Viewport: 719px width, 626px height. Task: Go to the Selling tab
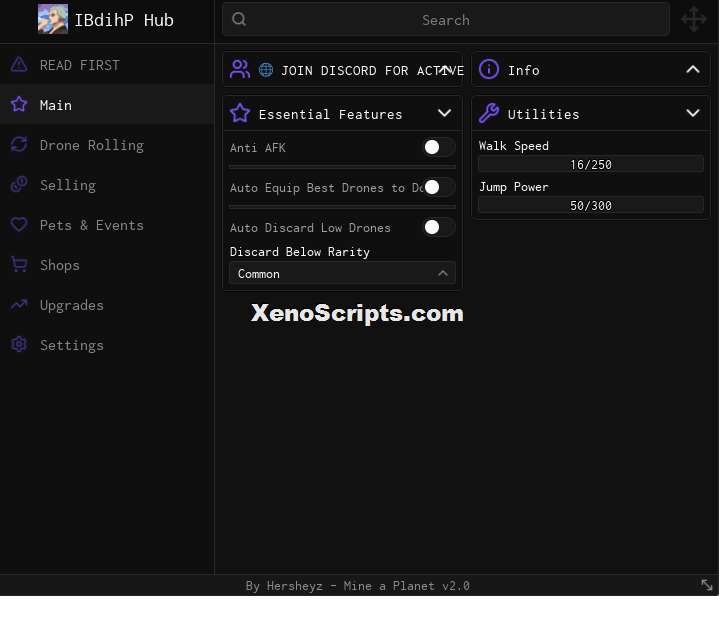click(x=107, y=184)
